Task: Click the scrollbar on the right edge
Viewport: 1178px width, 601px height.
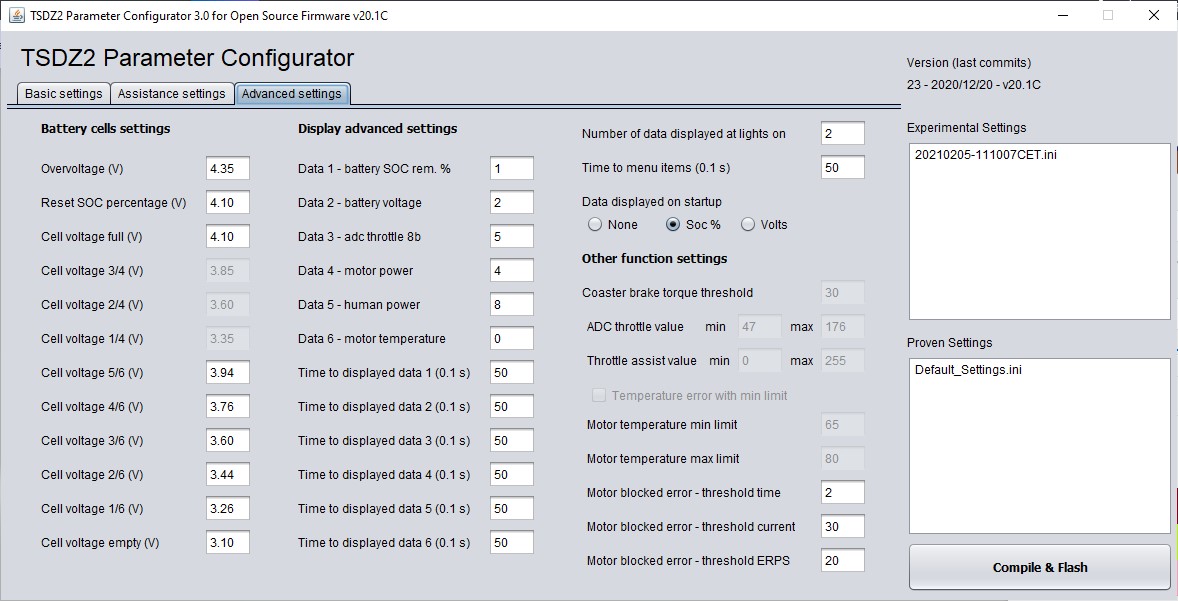Action: click(1172, 300)
